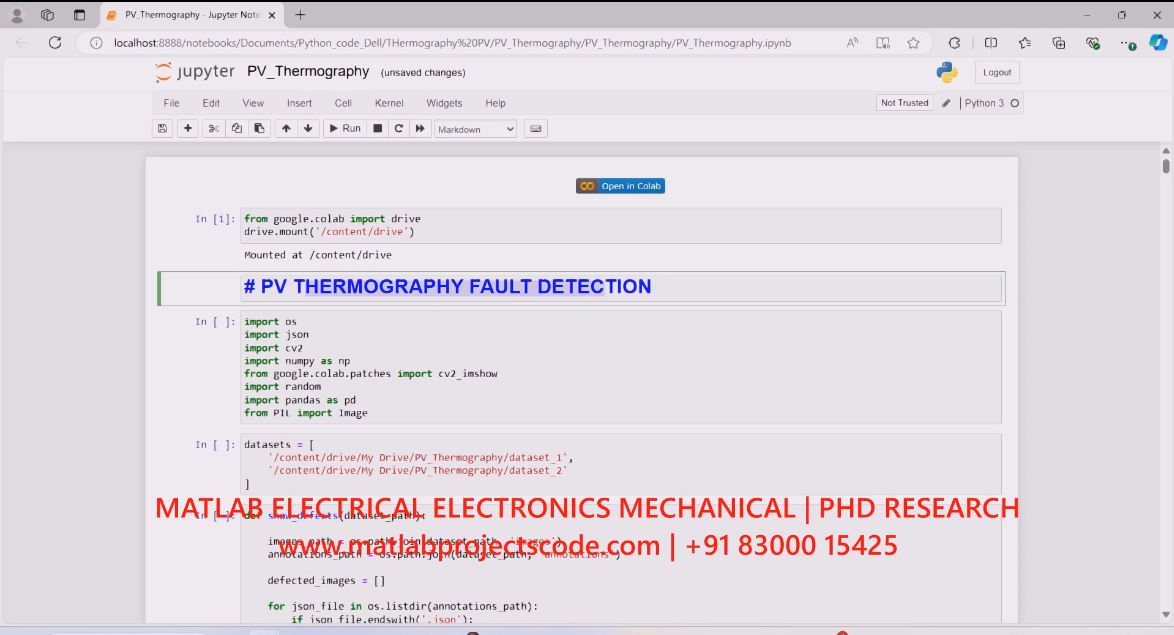
Task: Open the cell type Markdown dropdown
Action: pyautogui.click(x=475, y=130)
